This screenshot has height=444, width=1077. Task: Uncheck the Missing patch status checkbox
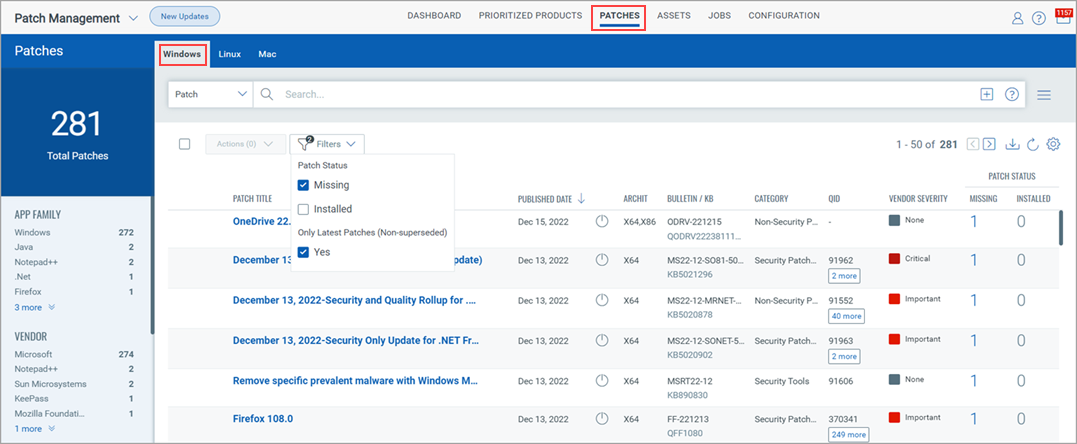pyautogui.click(x=304, y=185)
